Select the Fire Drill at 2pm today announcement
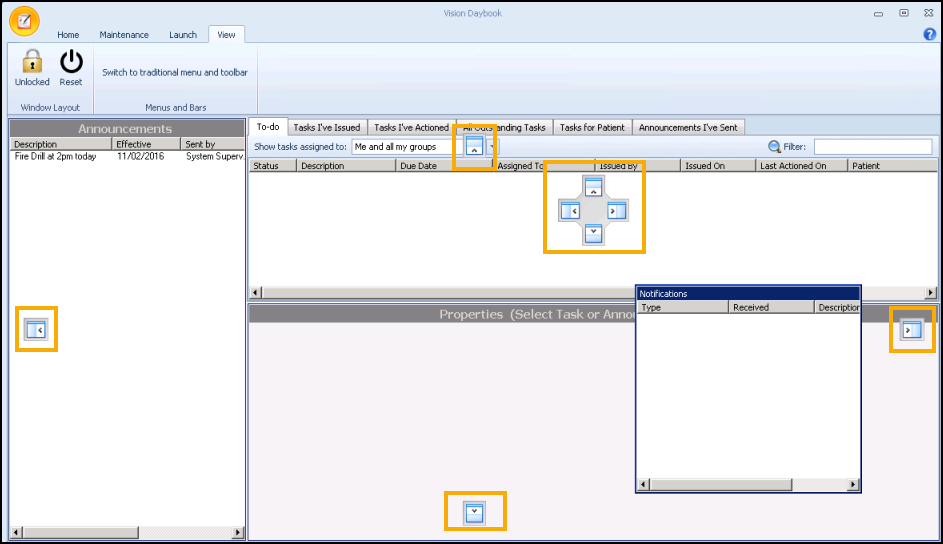 coord(56,156)
